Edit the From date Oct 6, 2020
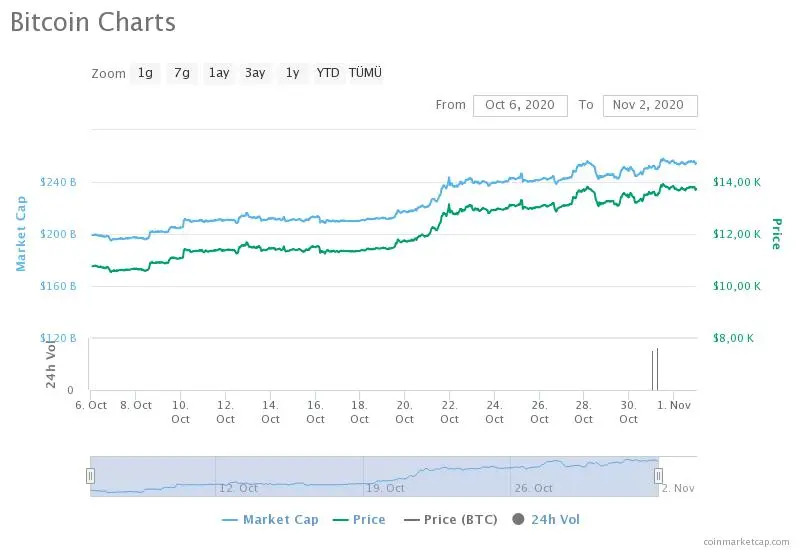The width and height of the screenshot is (800, 550). pyautogui.click(x=520, y=105)
